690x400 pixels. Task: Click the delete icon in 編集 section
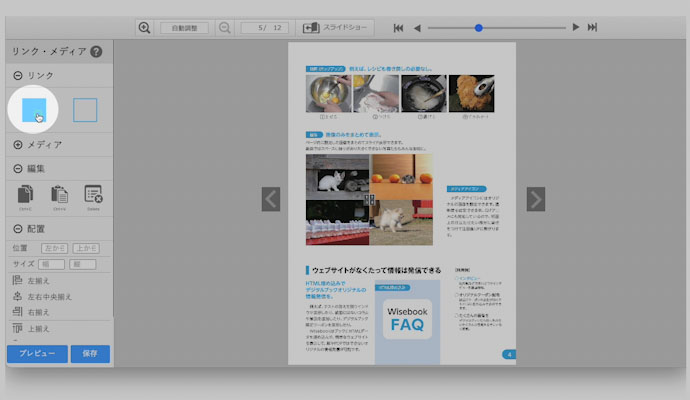pyautogui.click(x=93, y=196)
